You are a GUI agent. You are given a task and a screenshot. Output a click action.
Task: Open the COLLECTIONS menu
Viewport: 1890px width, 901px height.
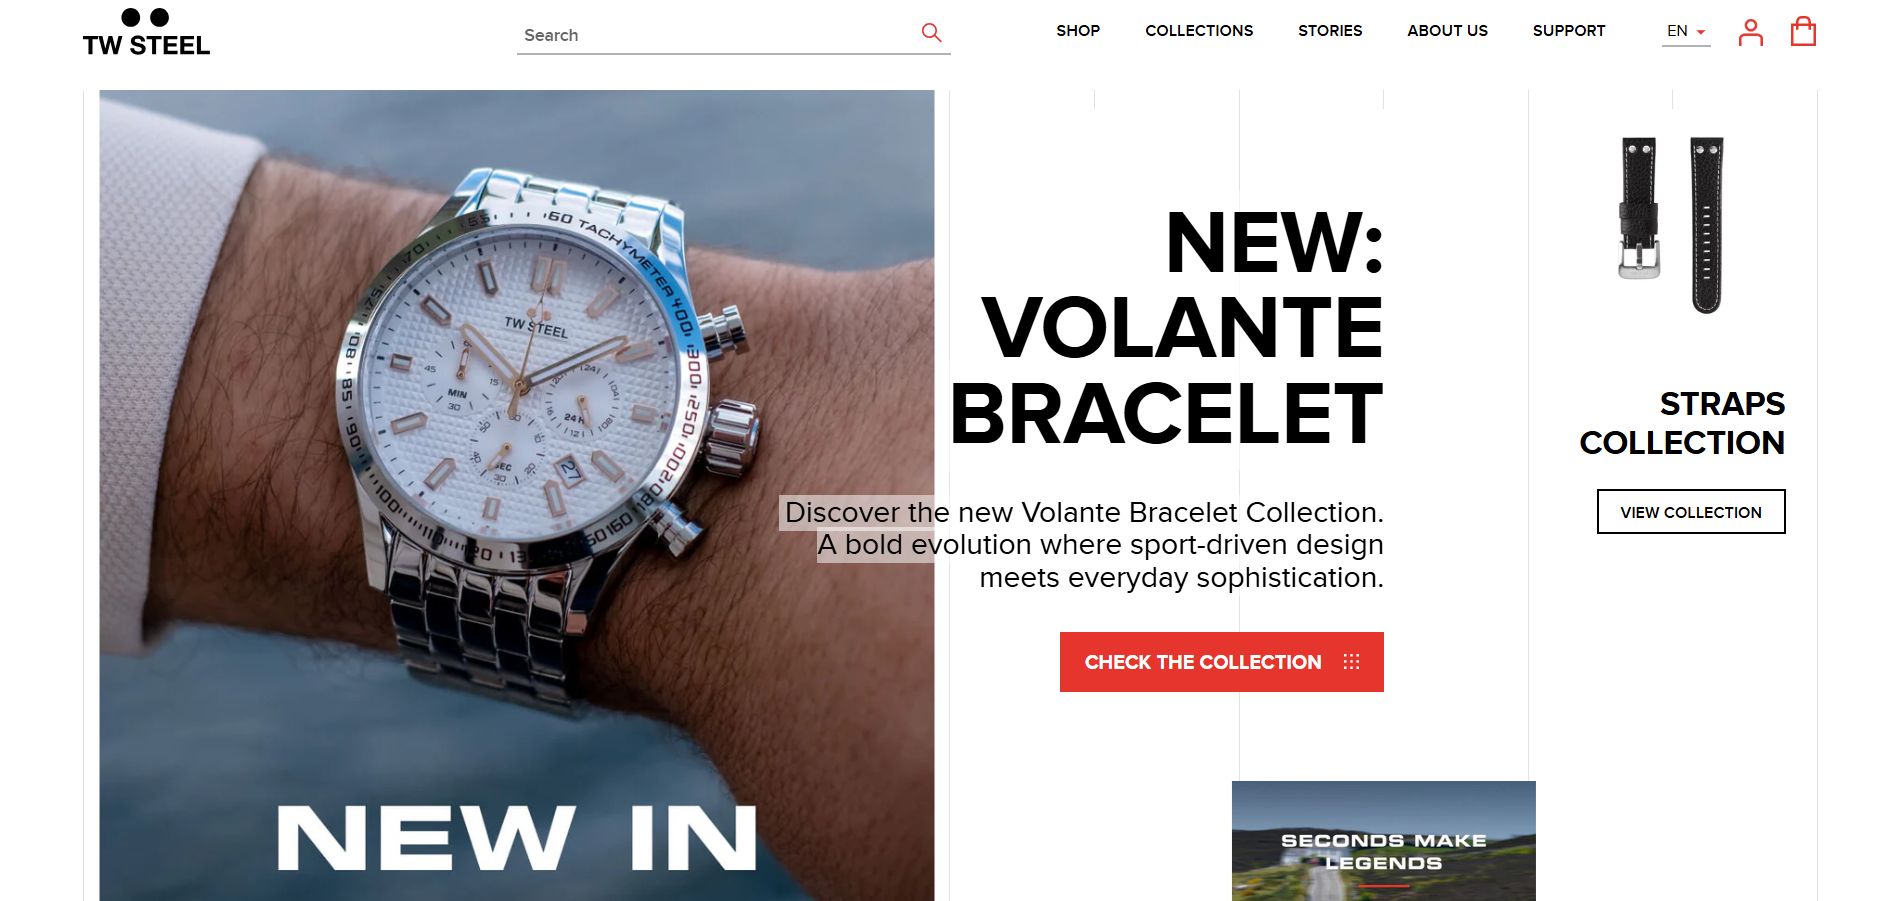coord(1199,31)
